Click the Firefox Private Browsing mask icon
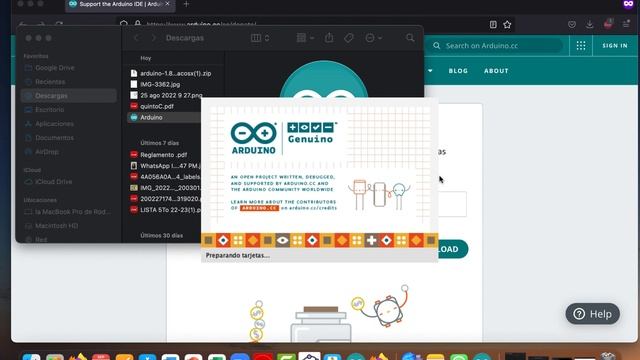 pos(628,4)
